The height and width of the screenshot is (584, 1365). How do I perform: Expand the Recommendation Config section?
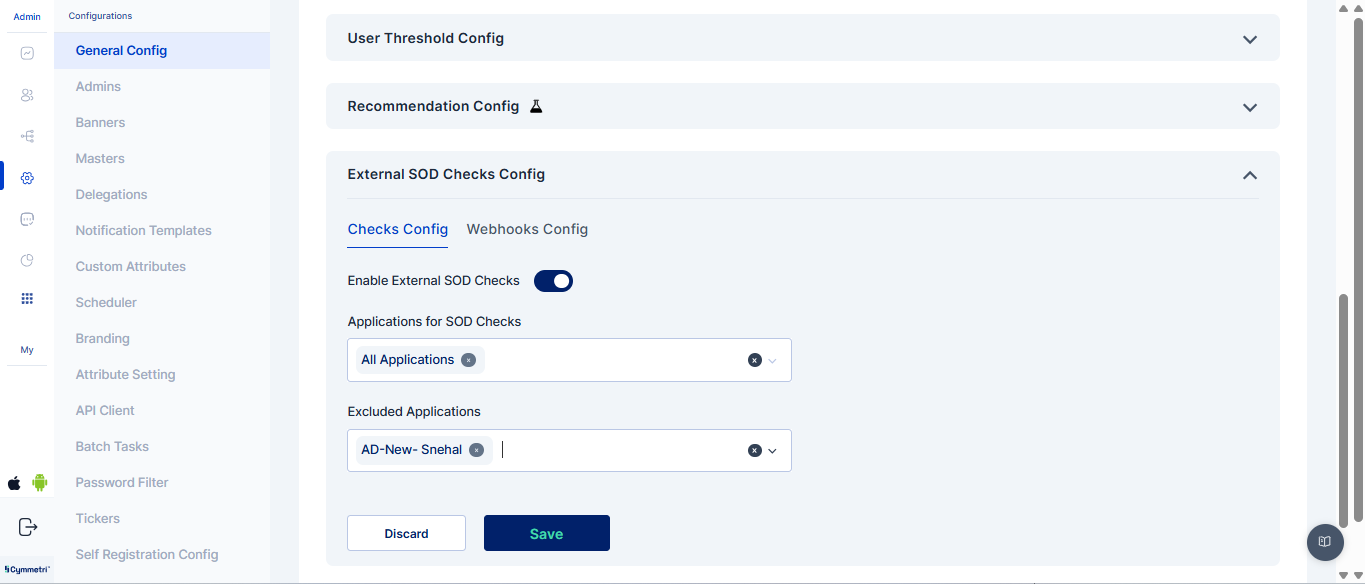coord(1249,107)
